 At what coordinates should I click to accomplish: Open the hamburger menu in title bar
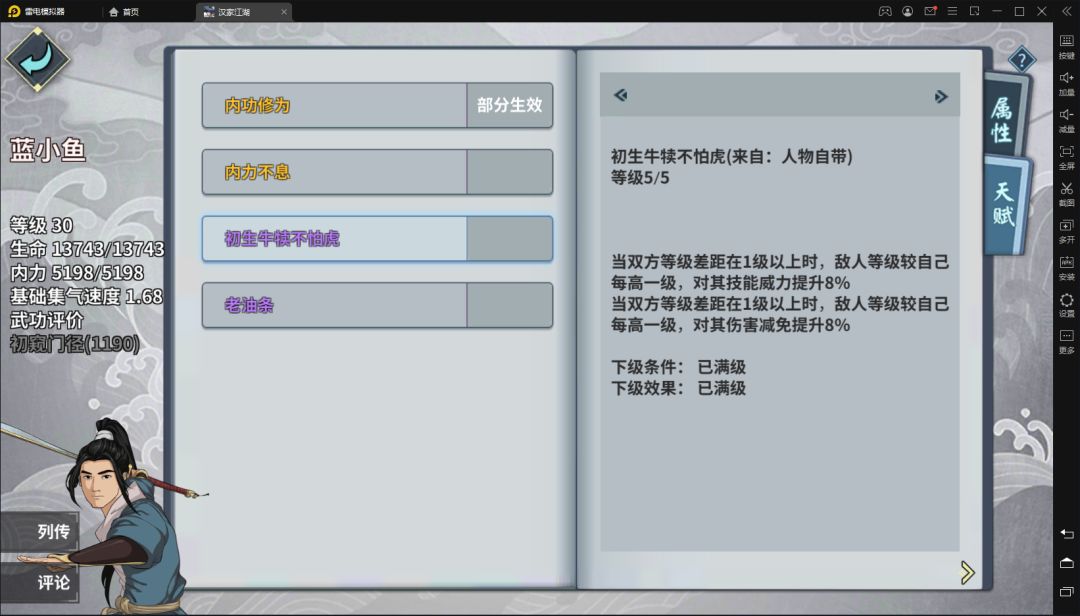click(953, 11)
